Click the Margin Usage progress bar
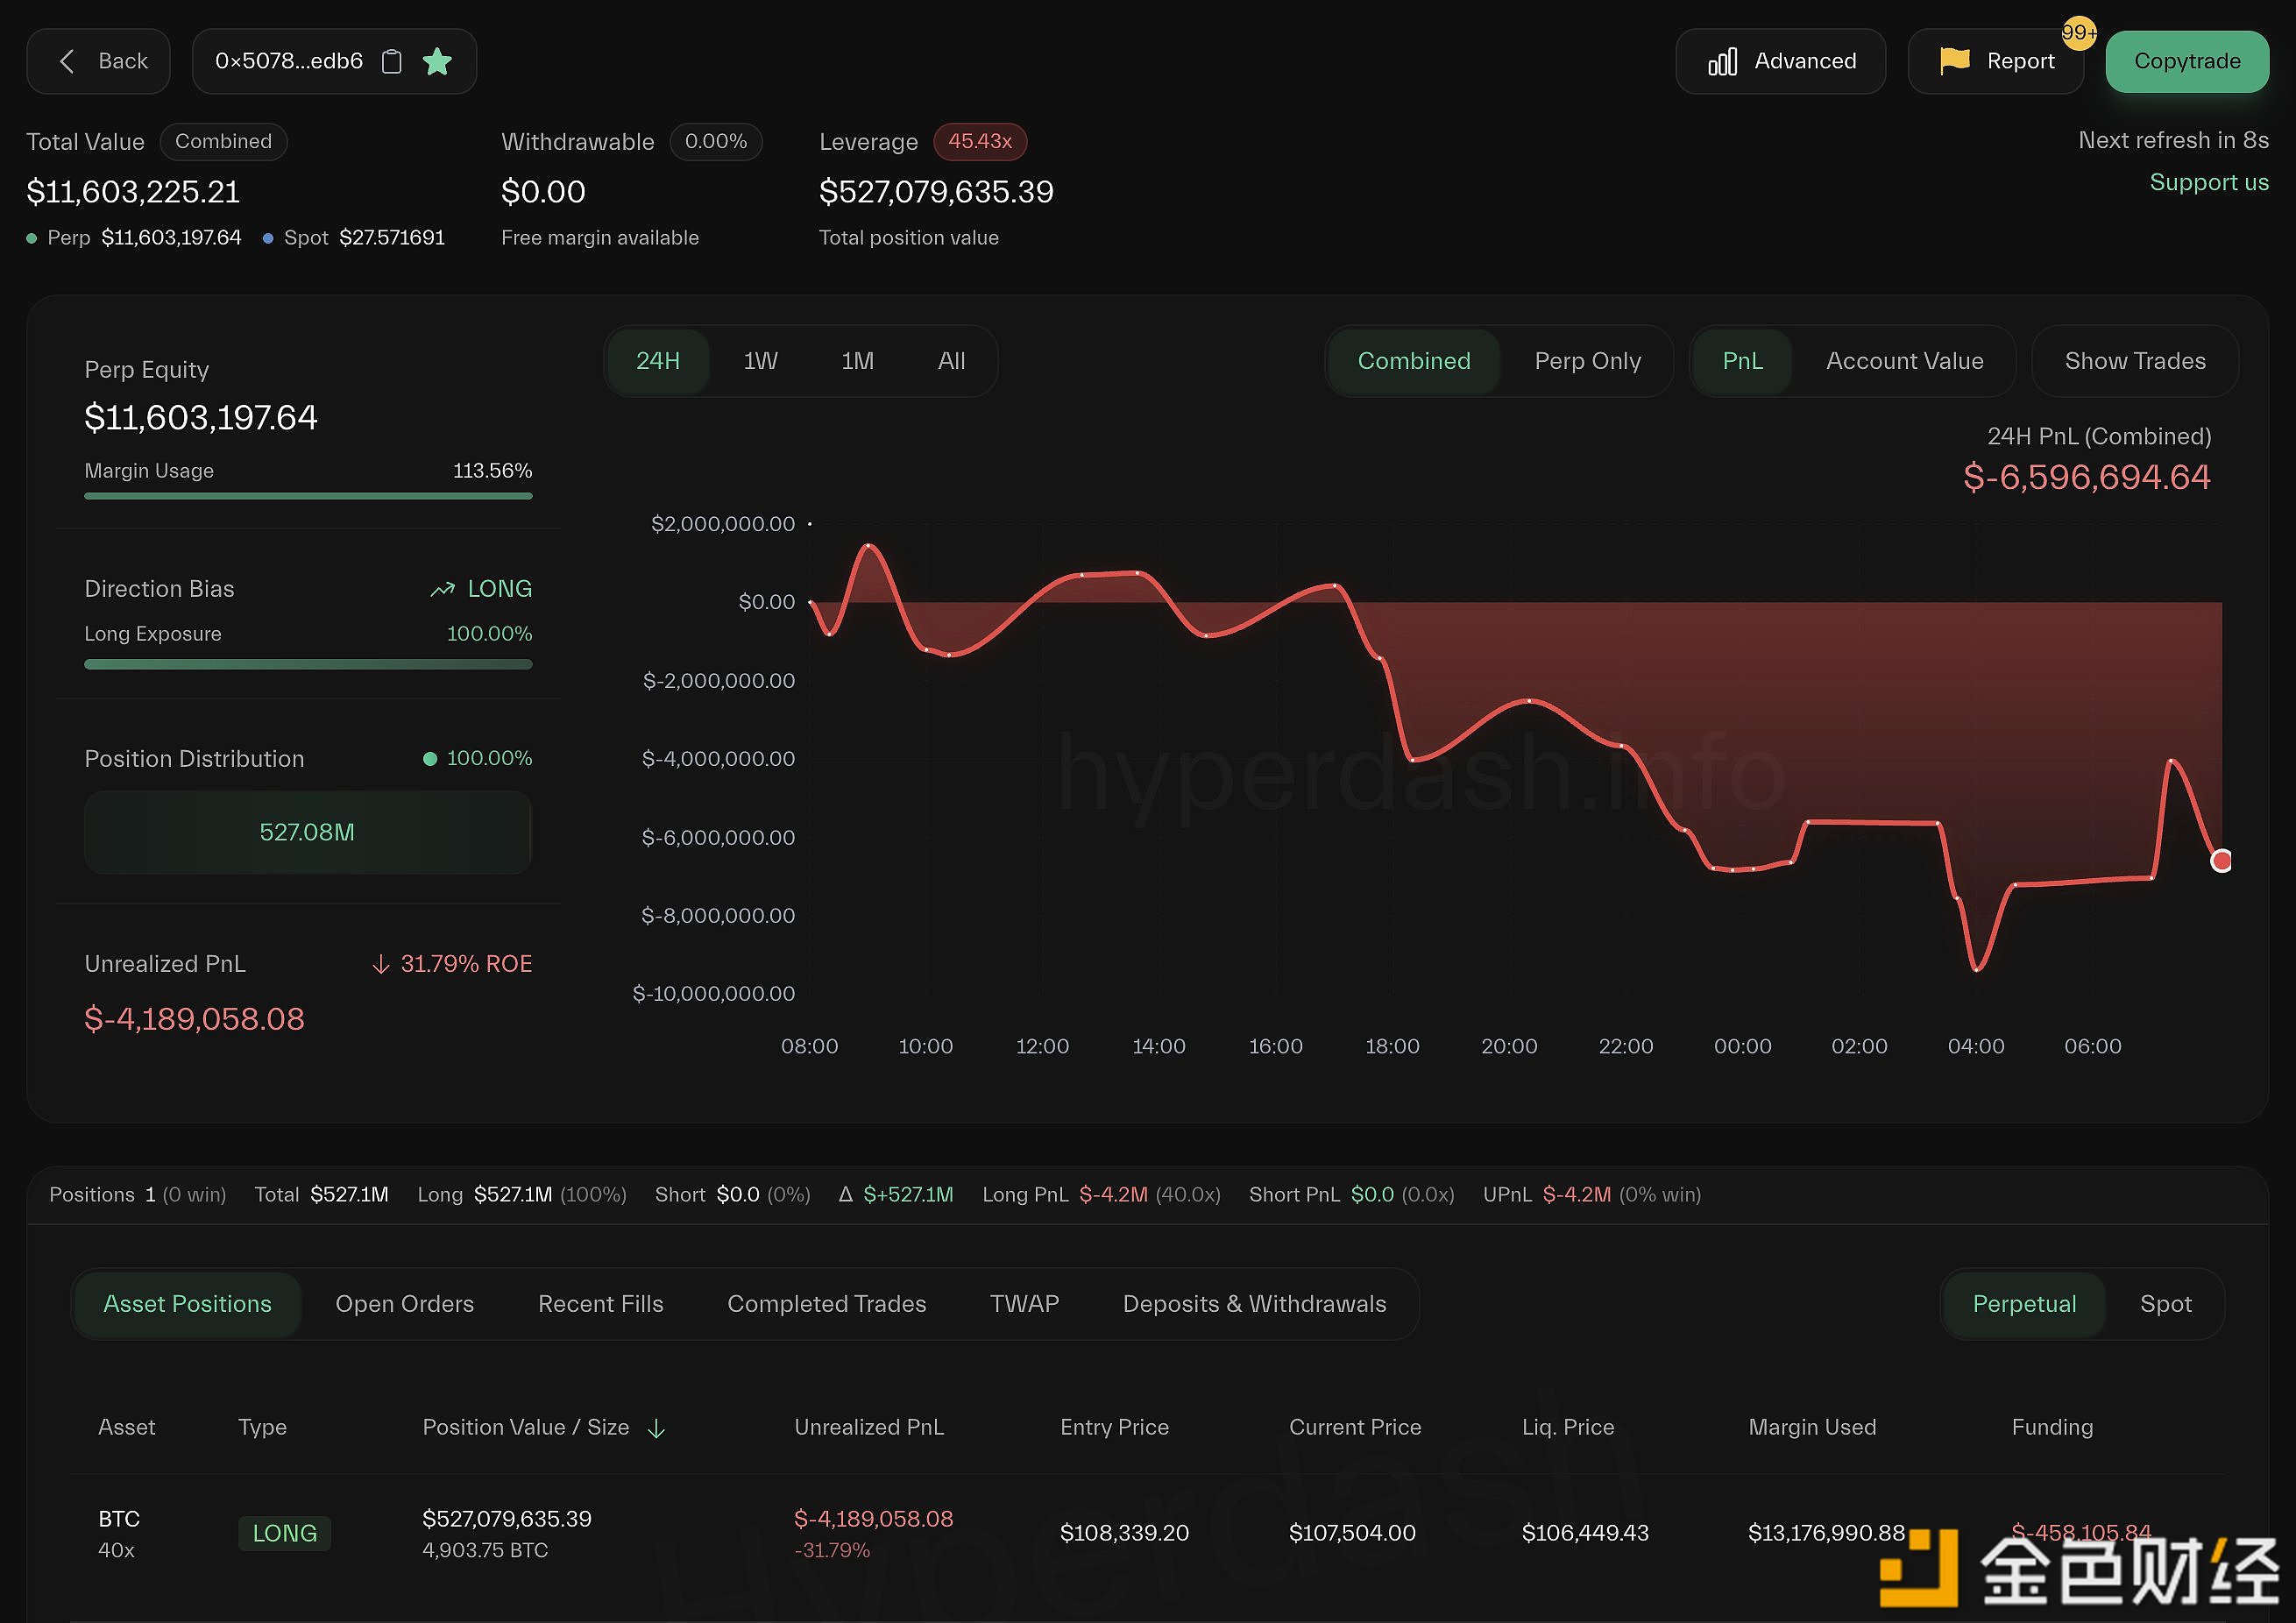 (308, 496)
